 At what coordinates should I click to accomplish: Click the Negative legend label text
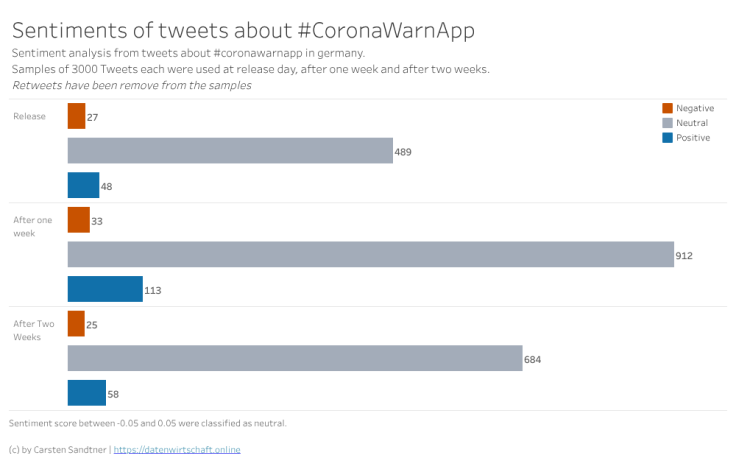[695, 107]
